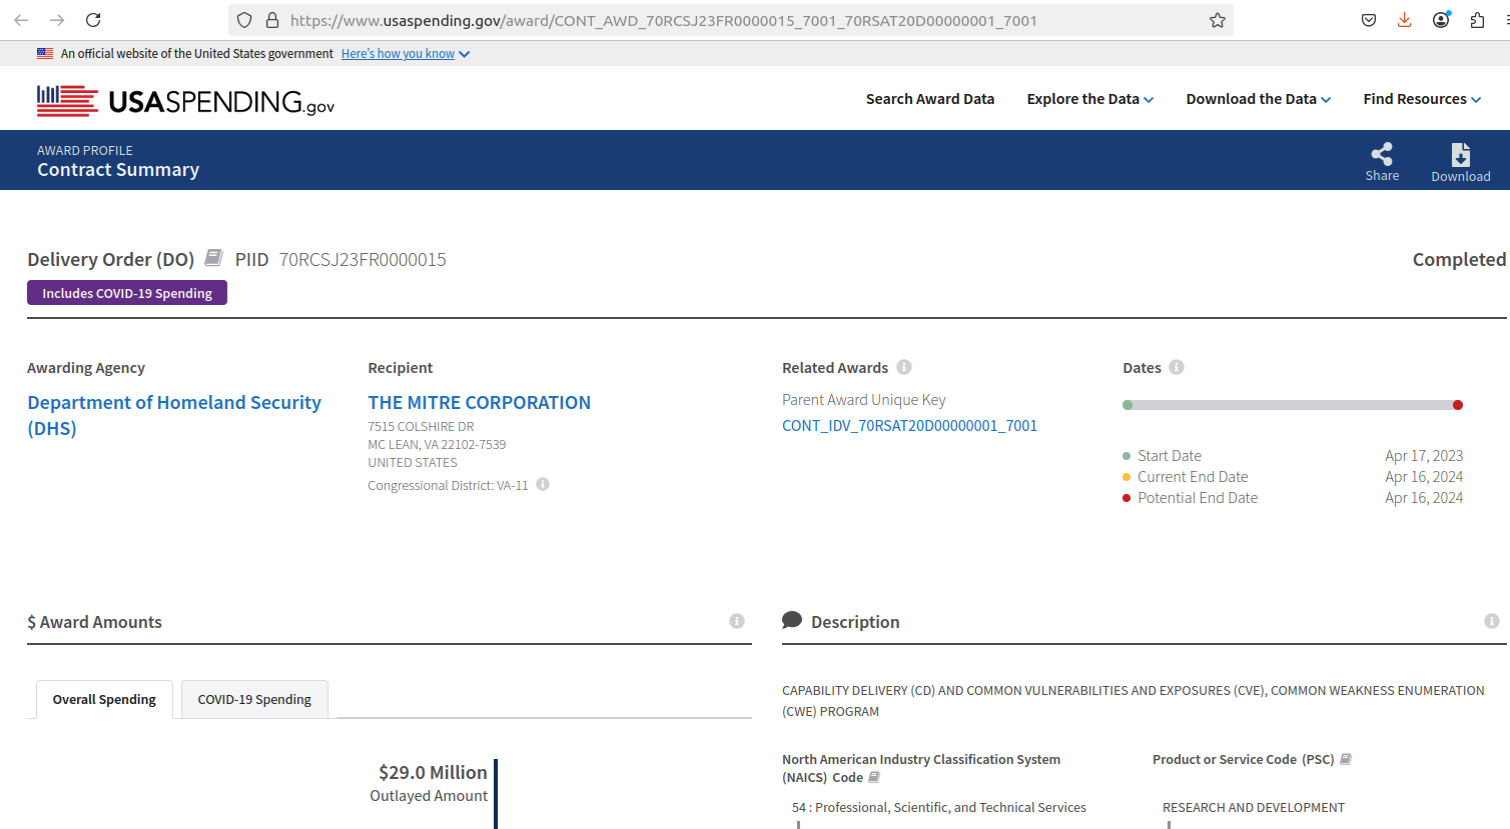Expand 'Here's how you know' banner
This screenshot has height=829, width=1510.
(x=405, y=54)
